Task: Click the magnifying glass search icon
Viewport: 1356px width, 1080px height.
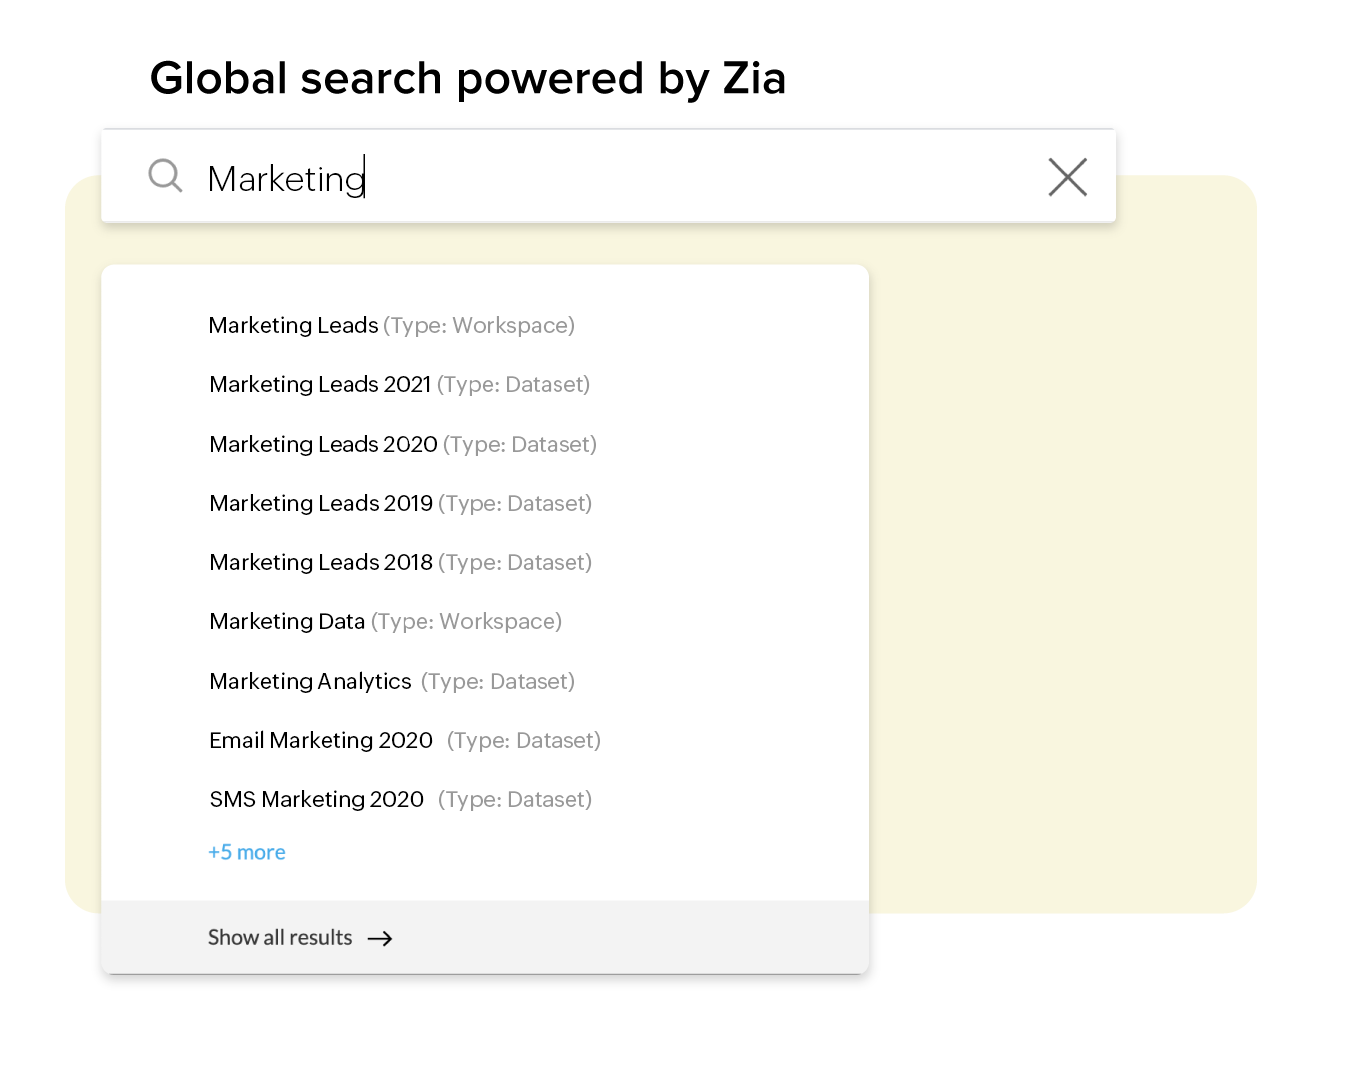Action: 165,176
